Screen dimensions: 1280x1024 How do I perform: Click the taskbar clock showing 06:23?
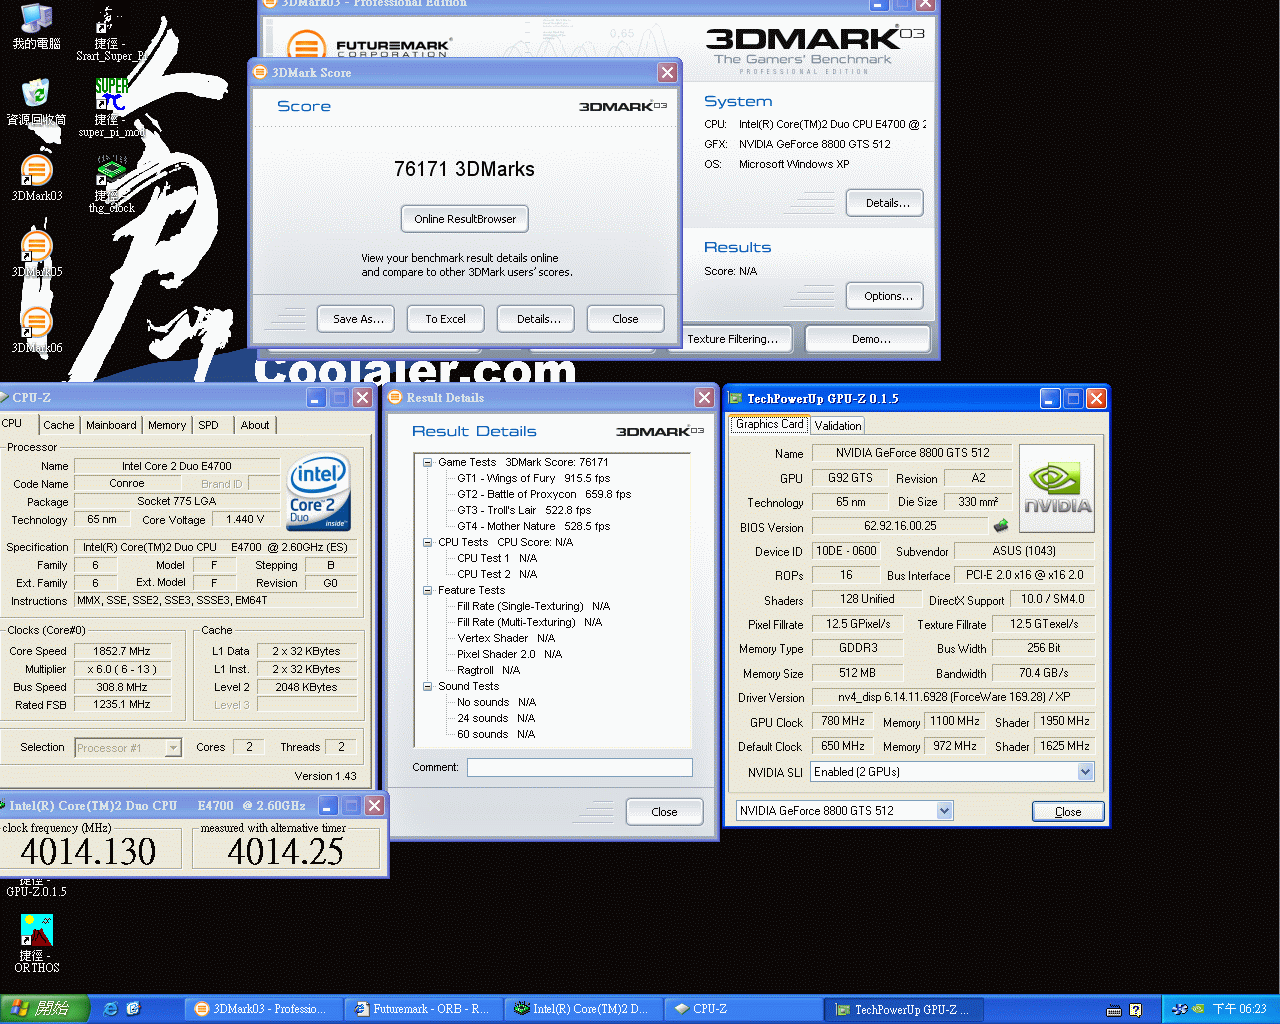coord(1239,1009)
